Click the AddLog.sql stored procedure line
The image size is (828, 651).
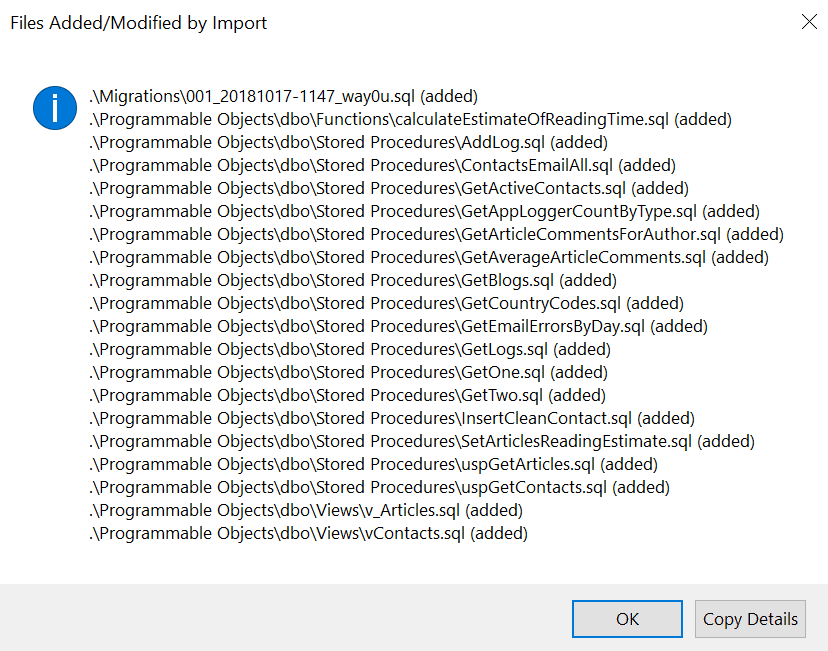coord(349,143)
